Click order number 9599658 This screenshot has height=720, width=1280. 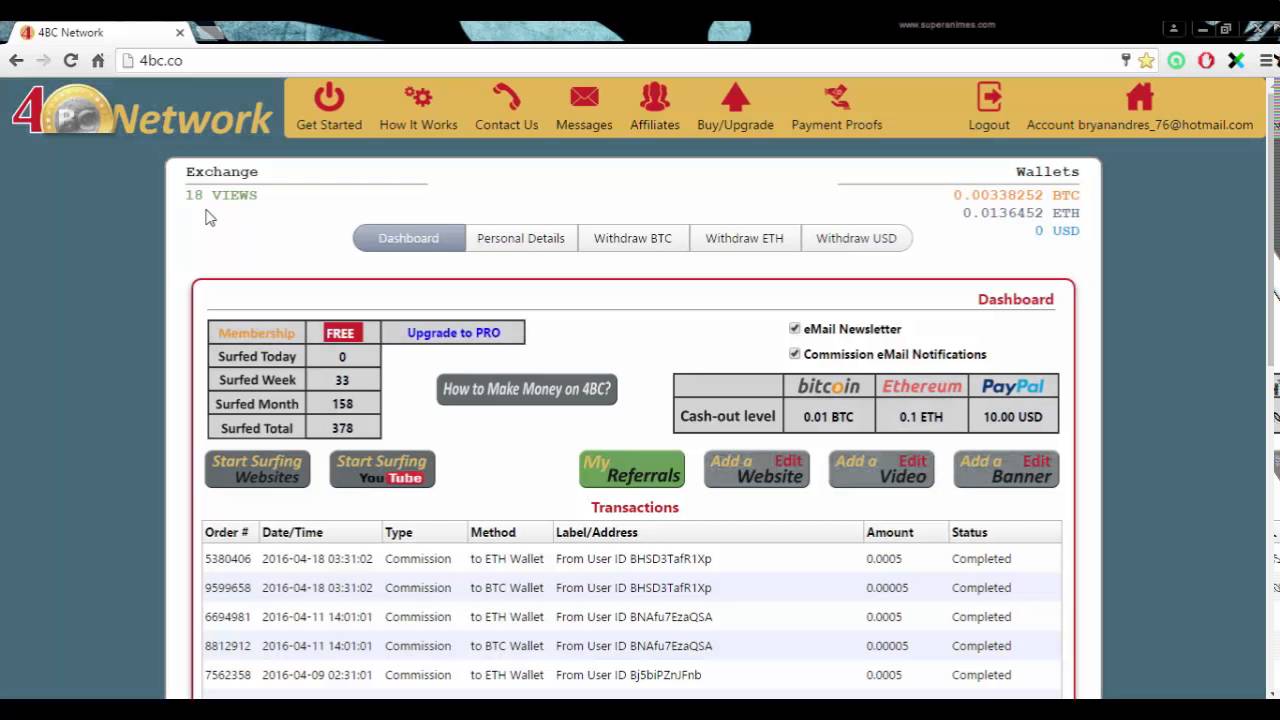point(228,587)
